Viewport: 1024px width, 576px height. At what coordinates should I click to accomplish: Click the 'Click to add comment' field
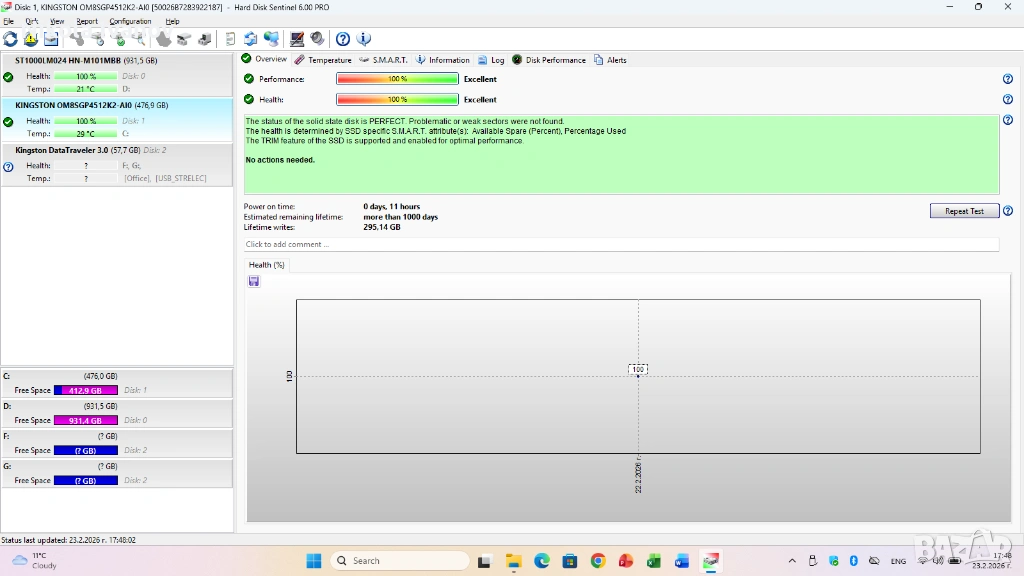[x=621, y=244]
